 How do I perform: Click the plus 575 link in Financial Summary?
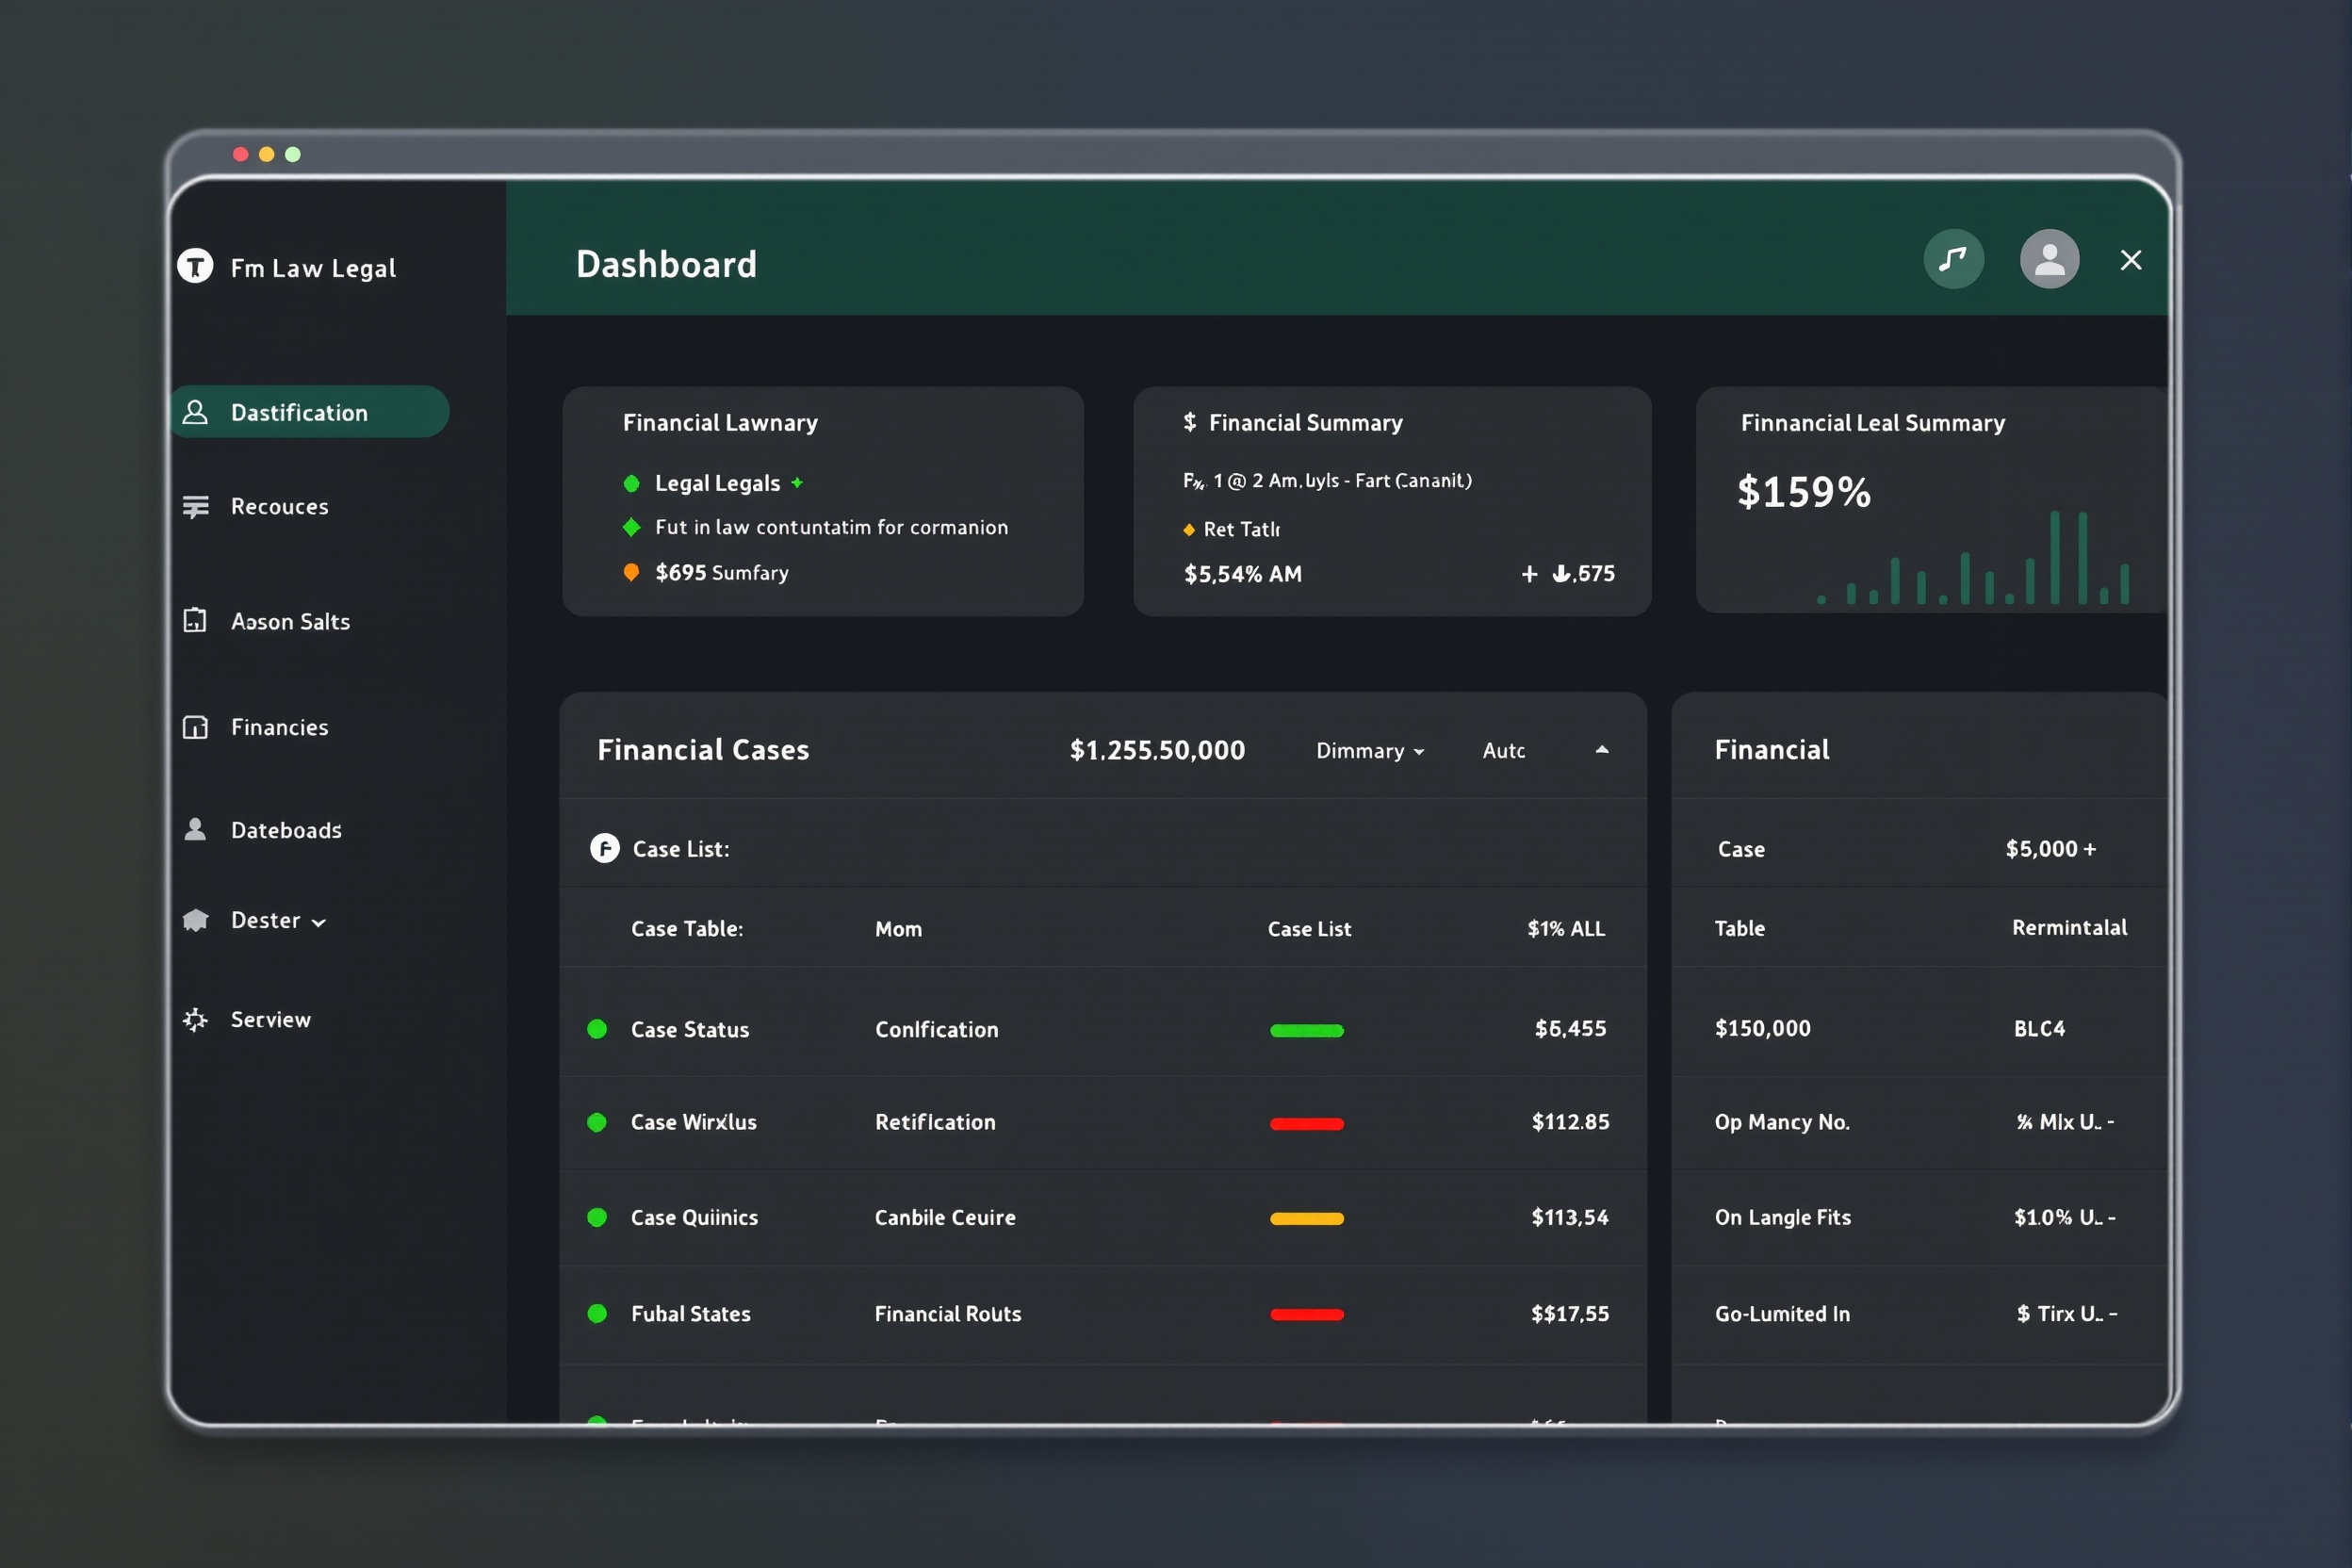1567,573
